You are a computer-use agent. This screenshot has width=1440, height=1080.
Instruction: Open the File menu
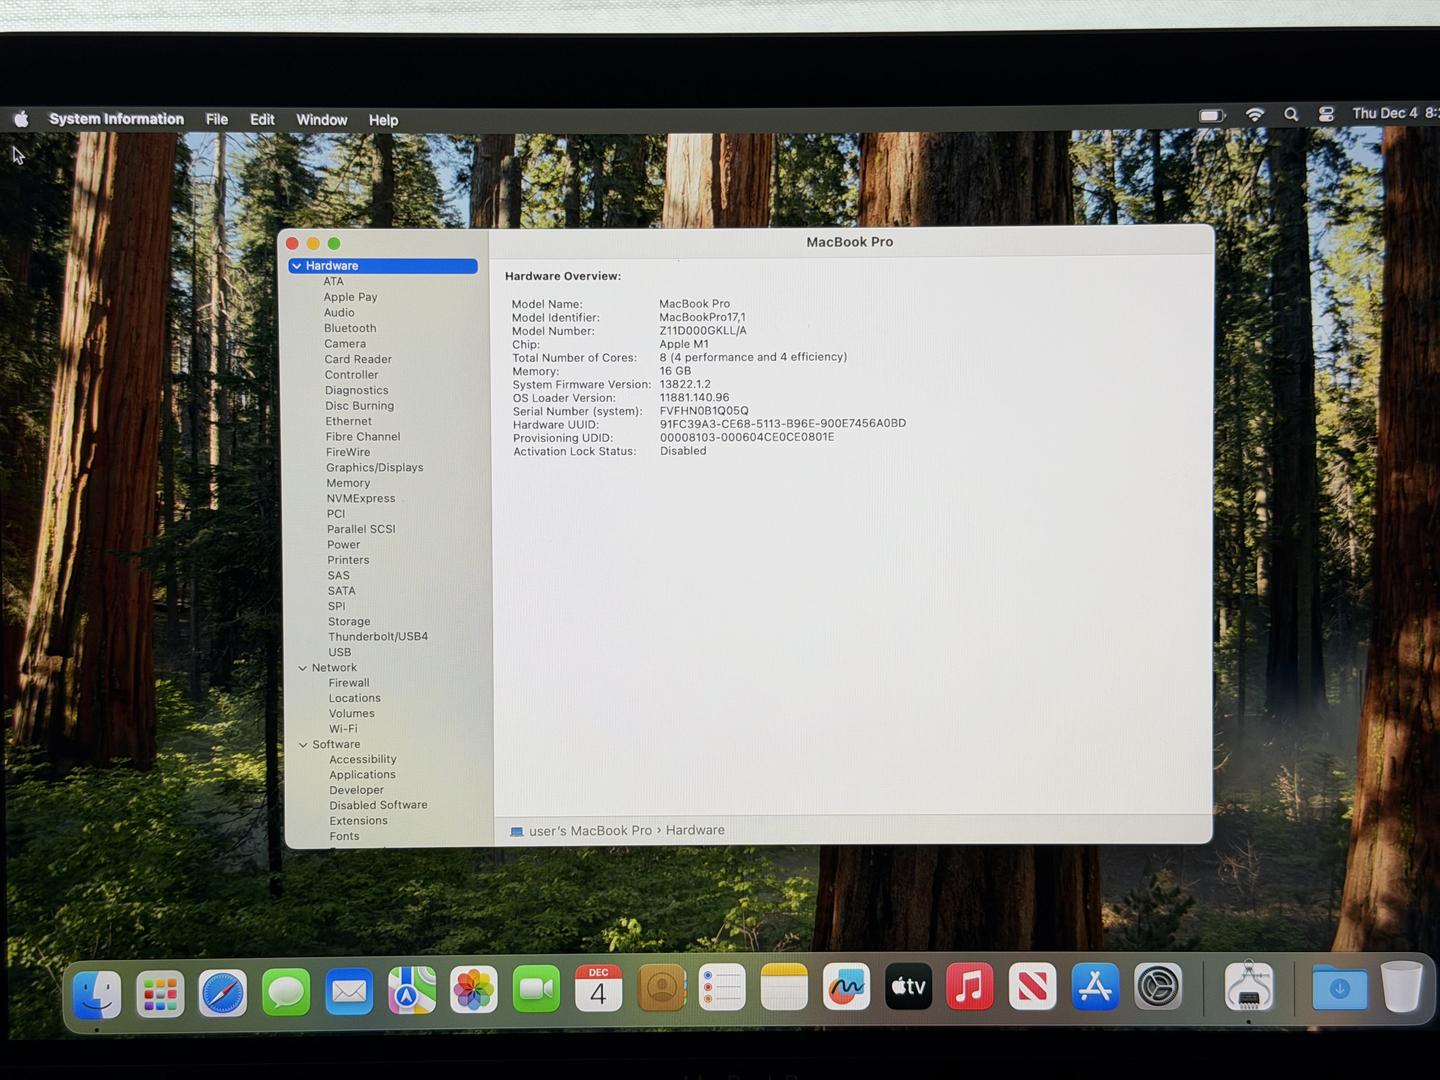[217, 119]
